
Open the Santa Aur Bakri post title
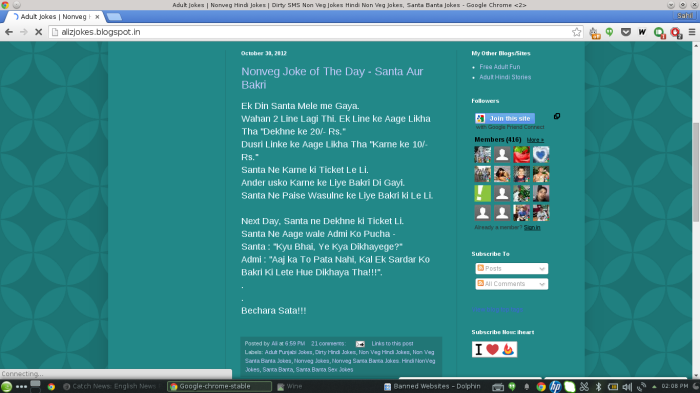point(332,78)
